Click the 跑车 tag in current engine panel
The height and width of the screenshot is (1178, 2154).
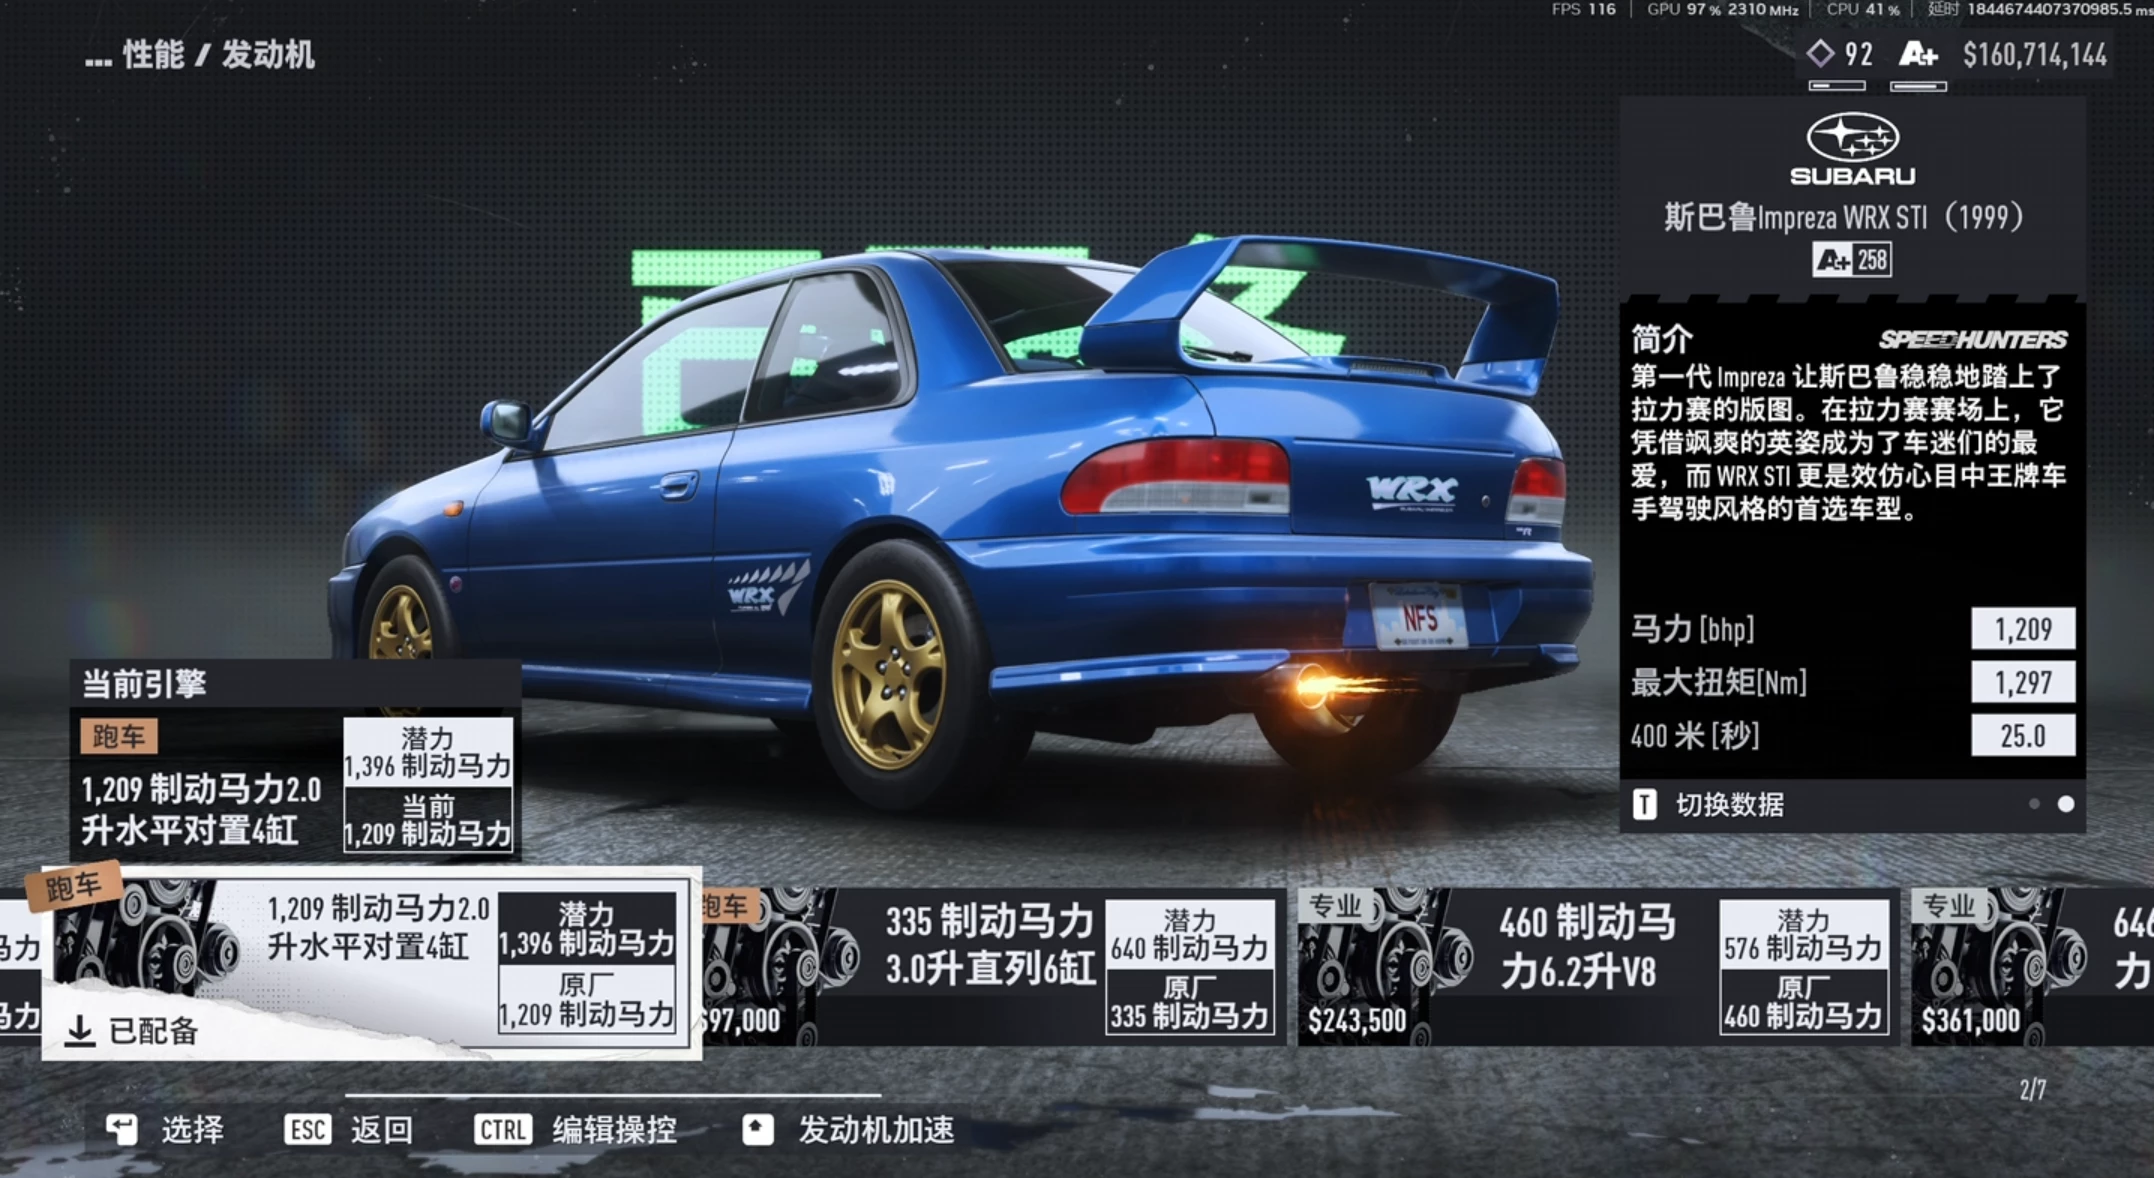click(x=119, y=736)
